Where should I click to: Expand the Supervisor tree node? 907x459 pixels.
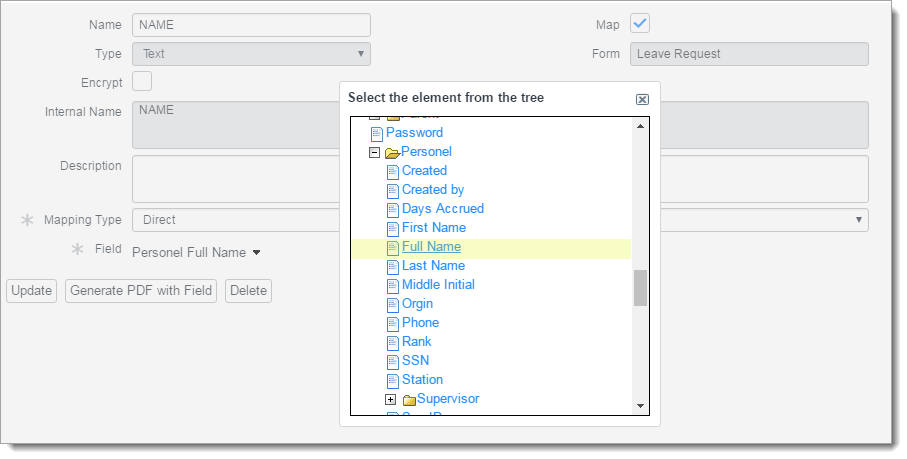point(390,399)
